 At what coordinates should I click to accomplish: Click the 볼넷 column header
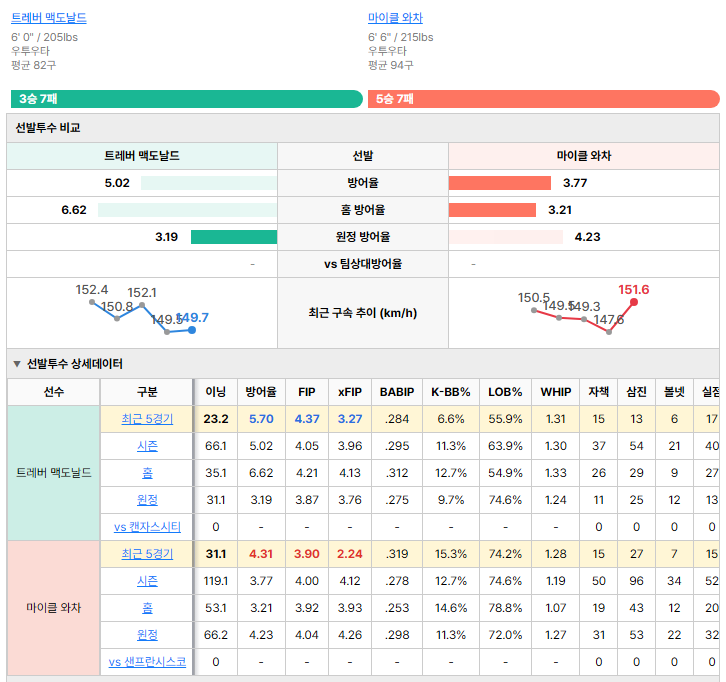[674, 392]
